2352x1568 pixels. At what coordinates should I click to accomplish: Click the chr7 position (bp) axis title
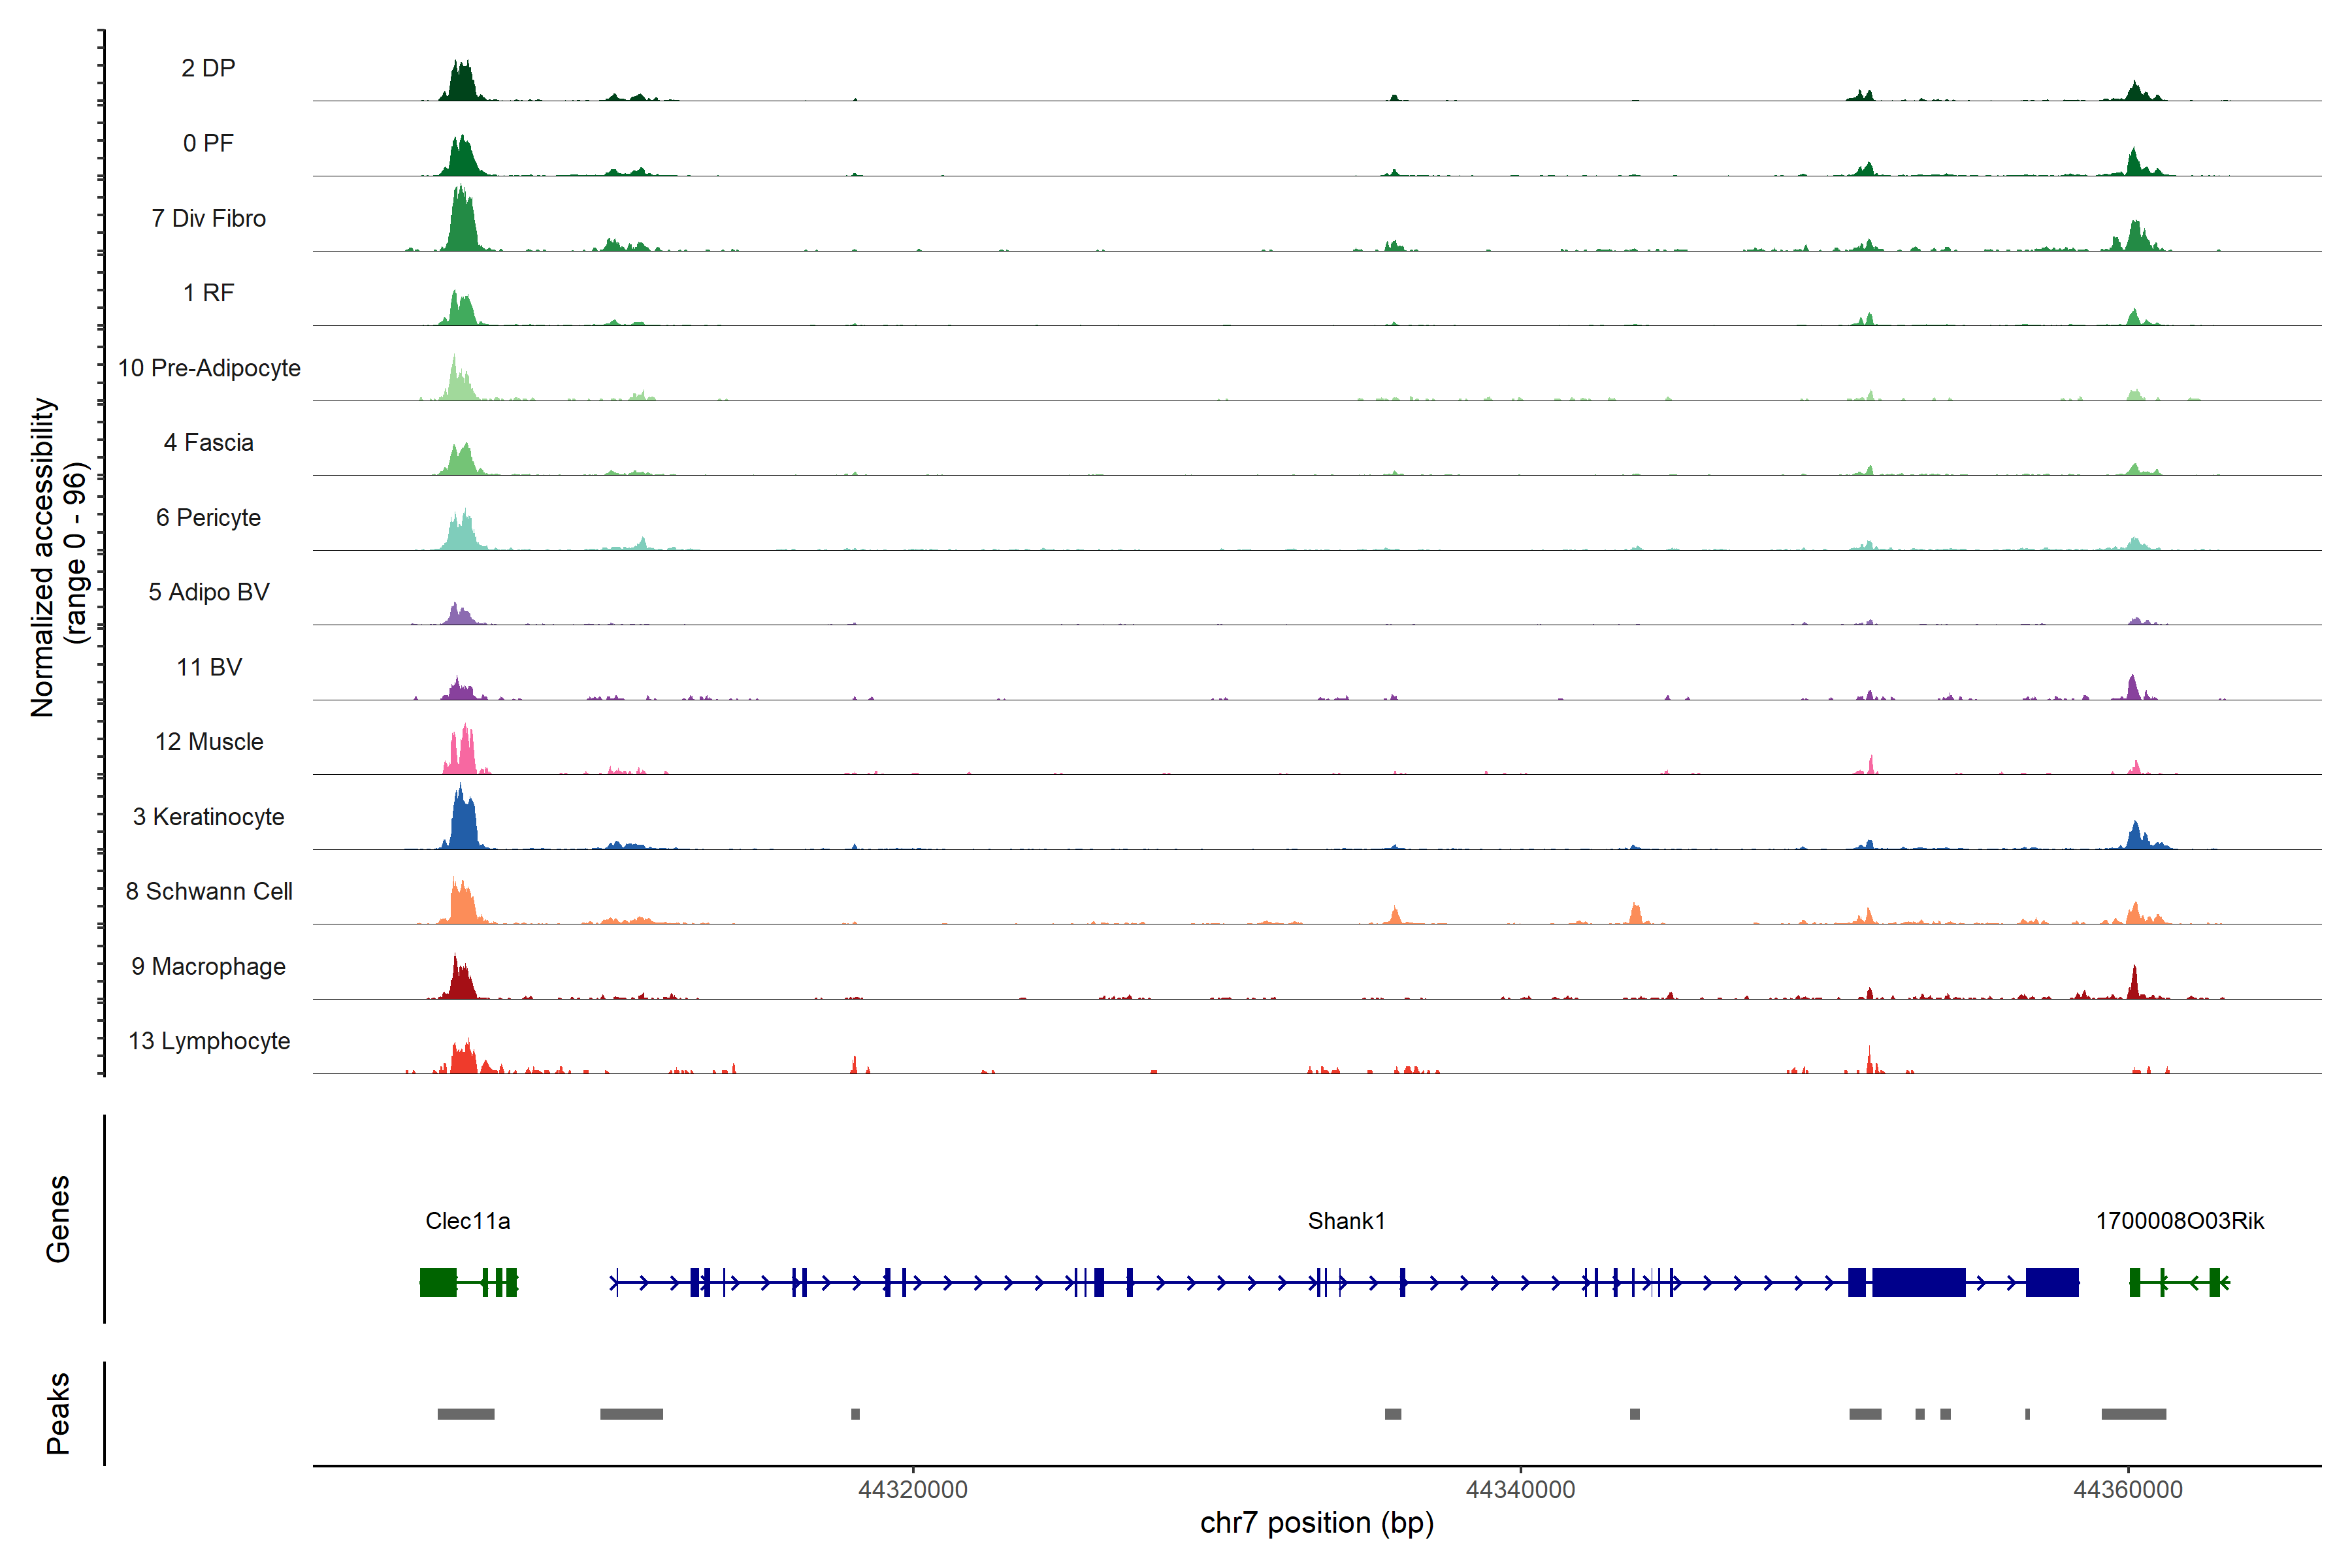tap(1316, 1523)
